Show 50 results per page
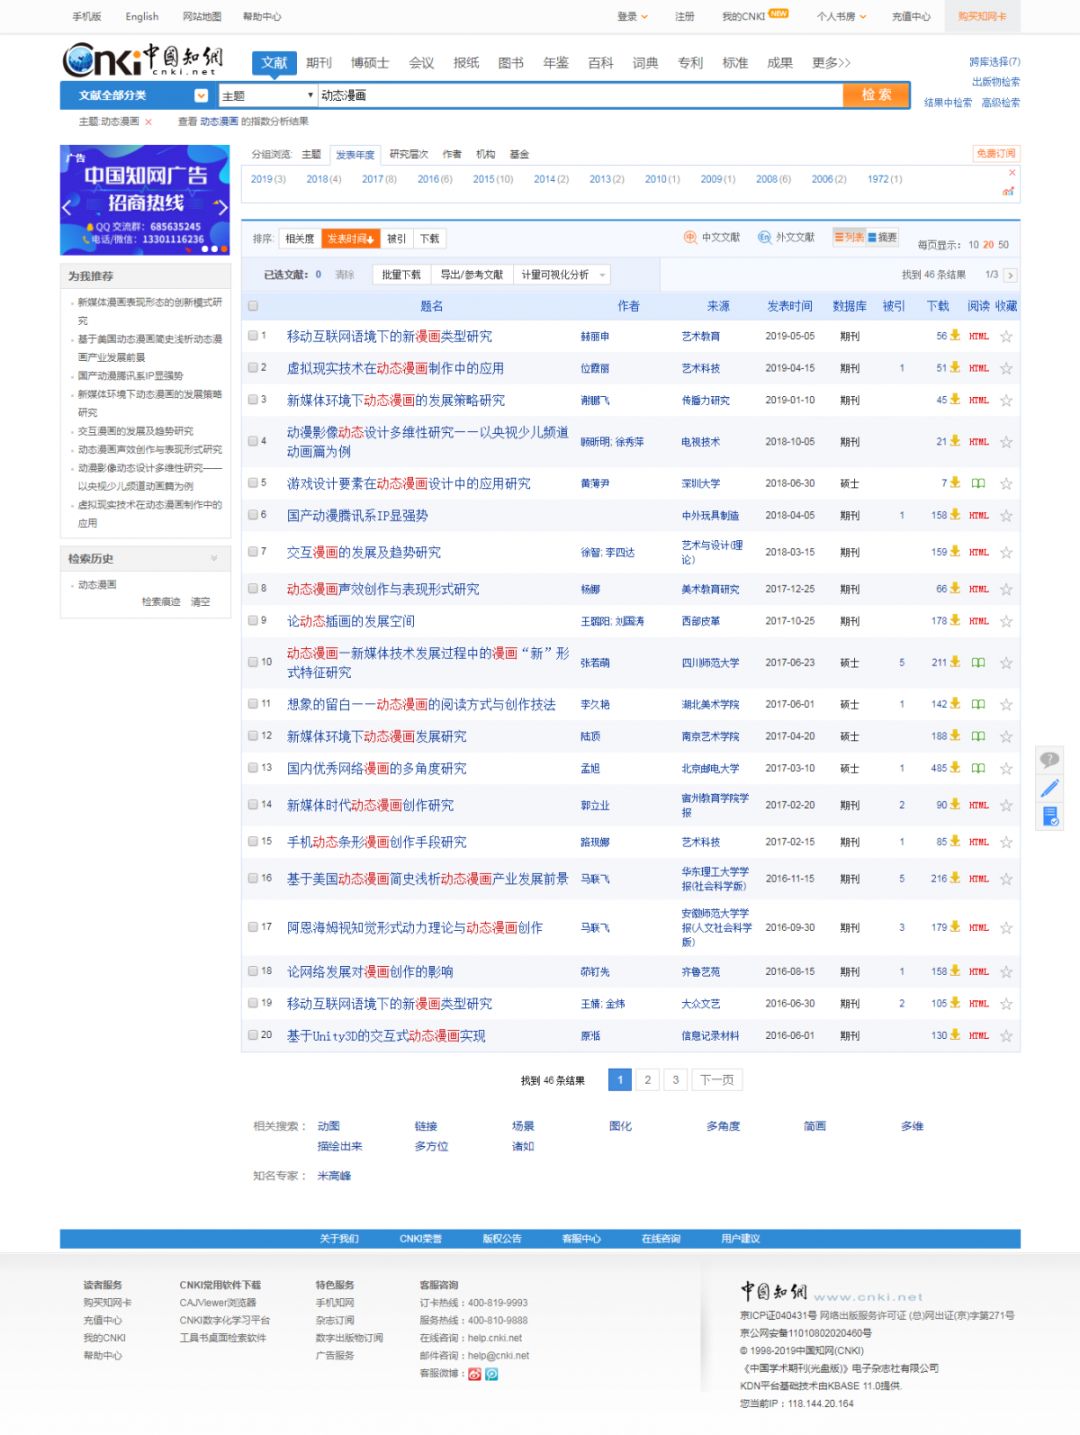Screen dimensions: 1080x1435 (1003, 245)
